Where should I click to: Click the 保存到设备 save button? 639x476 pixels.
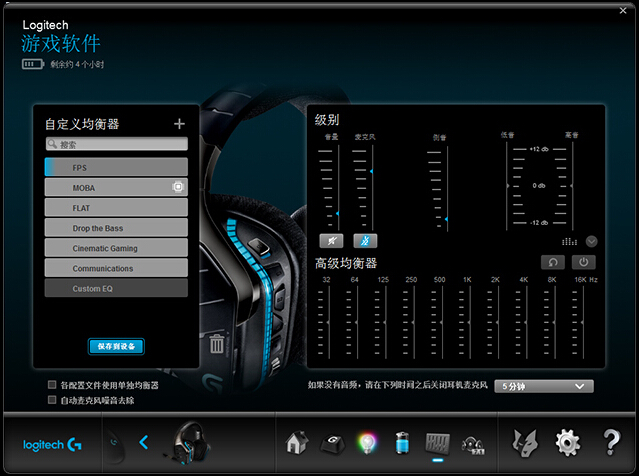116,346
